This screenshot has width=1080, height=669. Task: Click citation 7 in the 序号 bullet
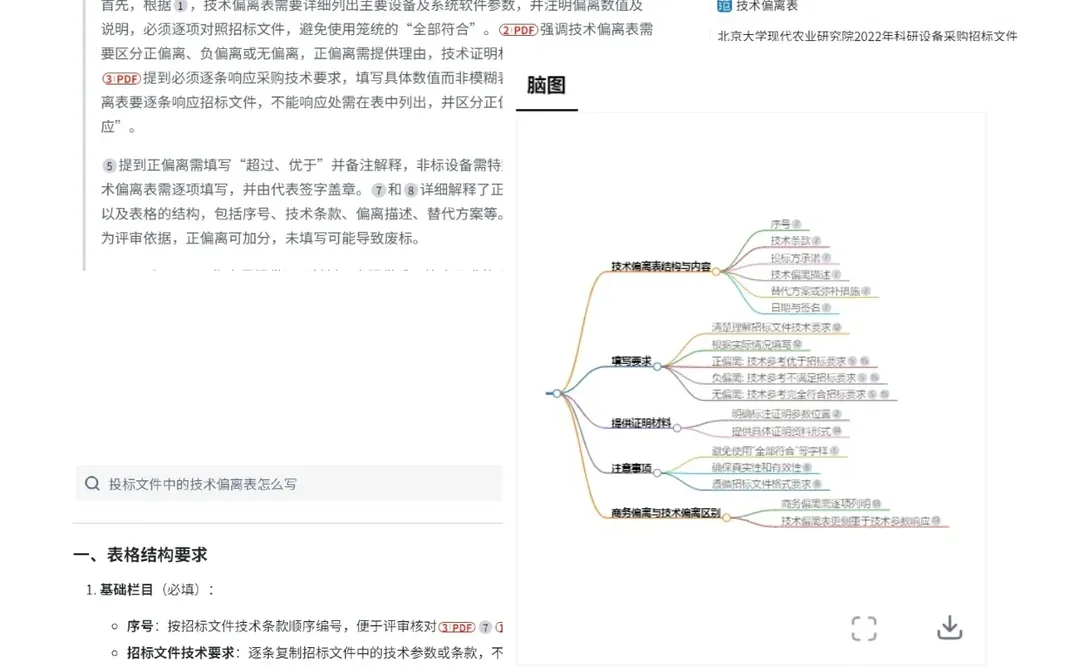coord(486,627)
